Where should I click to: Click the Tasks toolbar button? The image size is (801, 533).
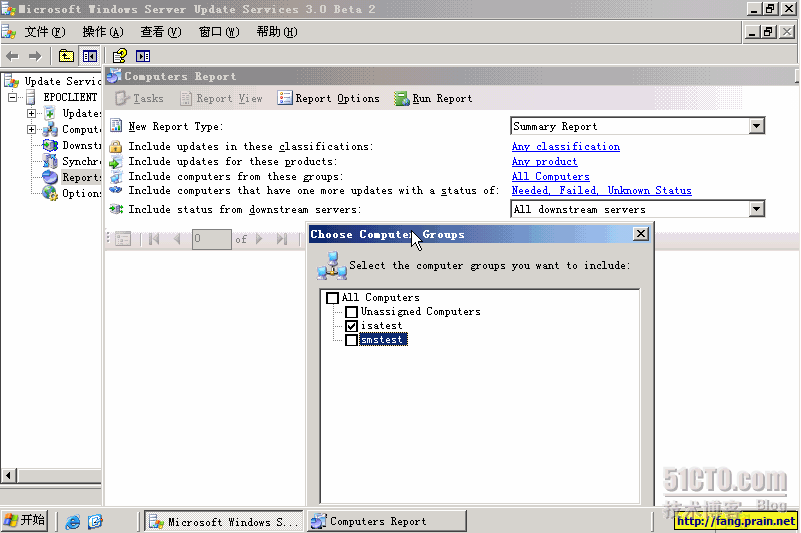tap(139, 98)
